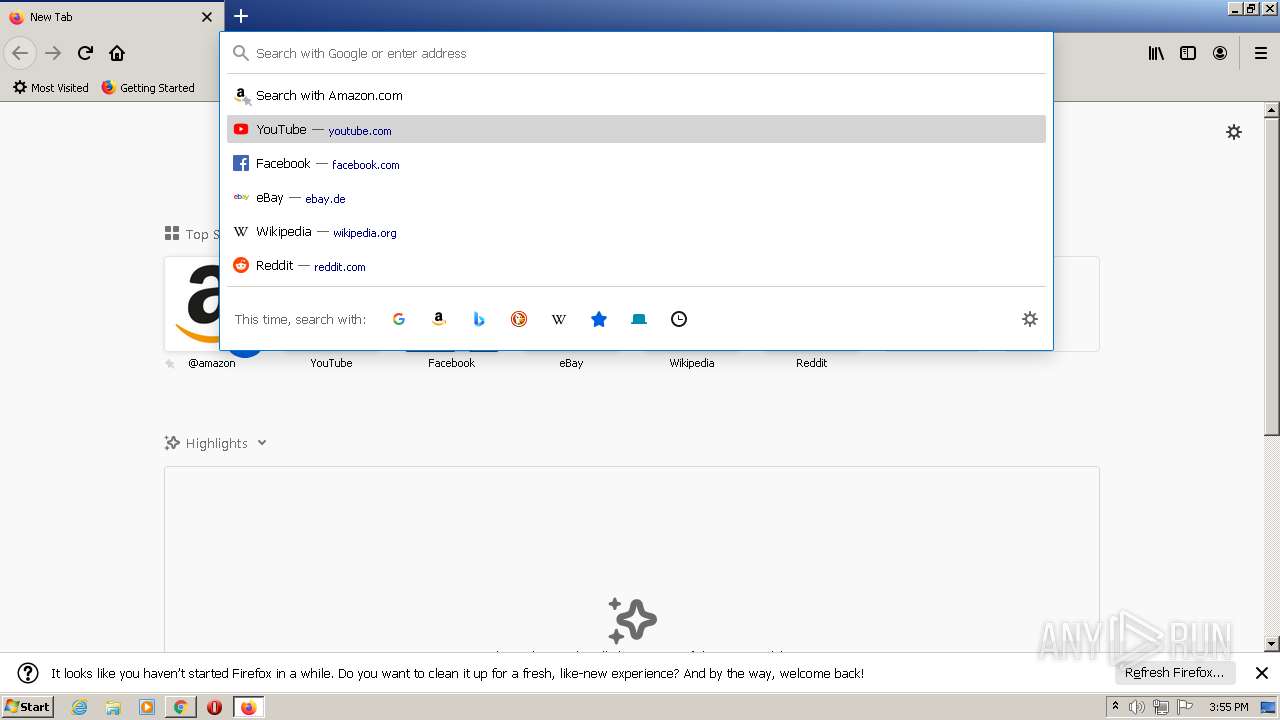Screen dimensions: 1280x720
Task: Launch Windows Media Player from the taskbar
Action: pos(147,707)
